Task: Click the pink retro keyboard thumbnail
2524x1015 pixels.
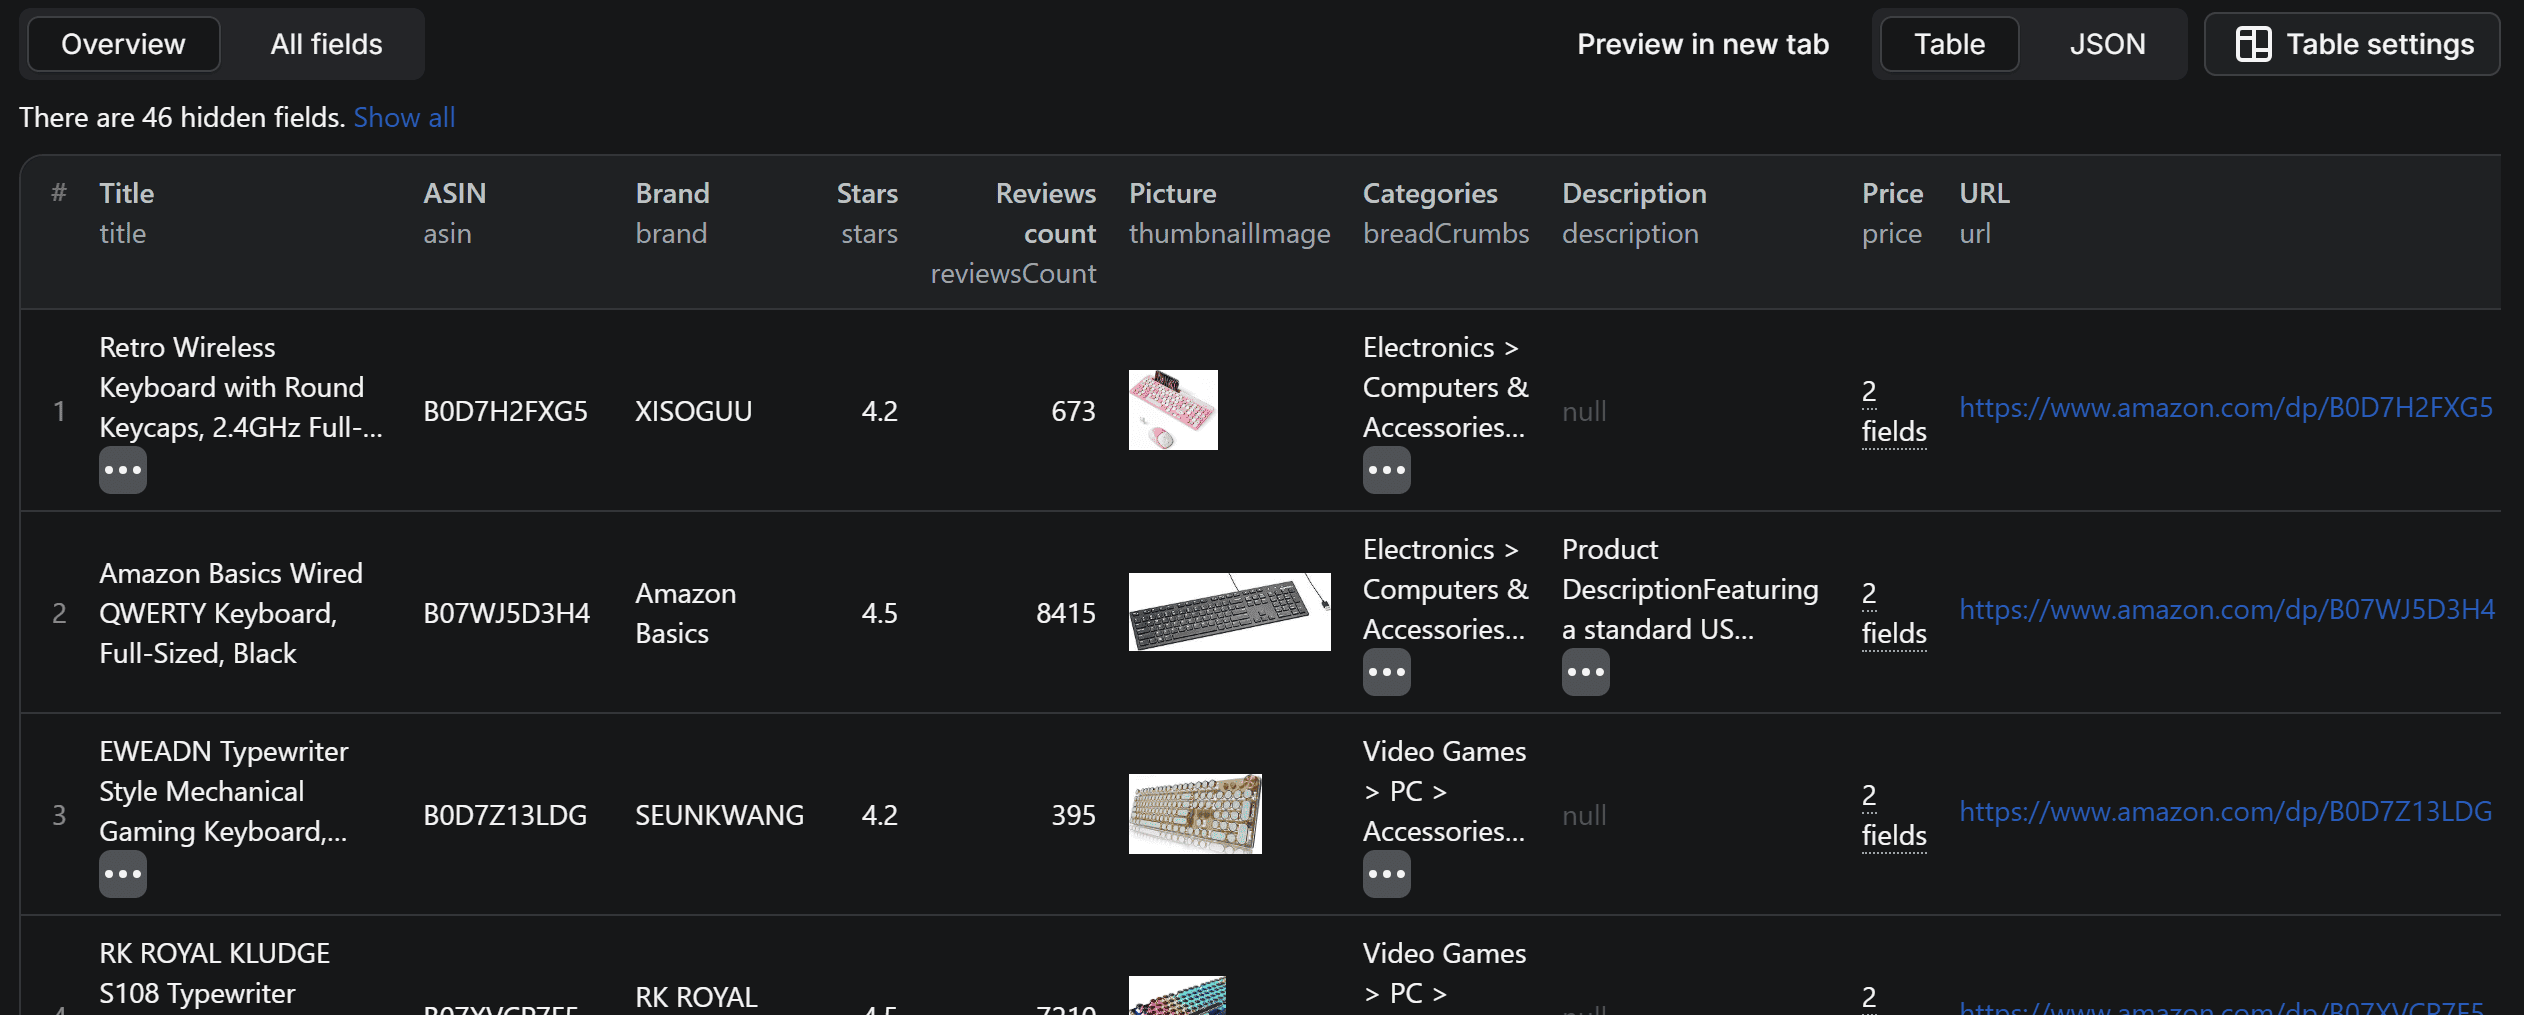Action: (x=1172, y=410)
